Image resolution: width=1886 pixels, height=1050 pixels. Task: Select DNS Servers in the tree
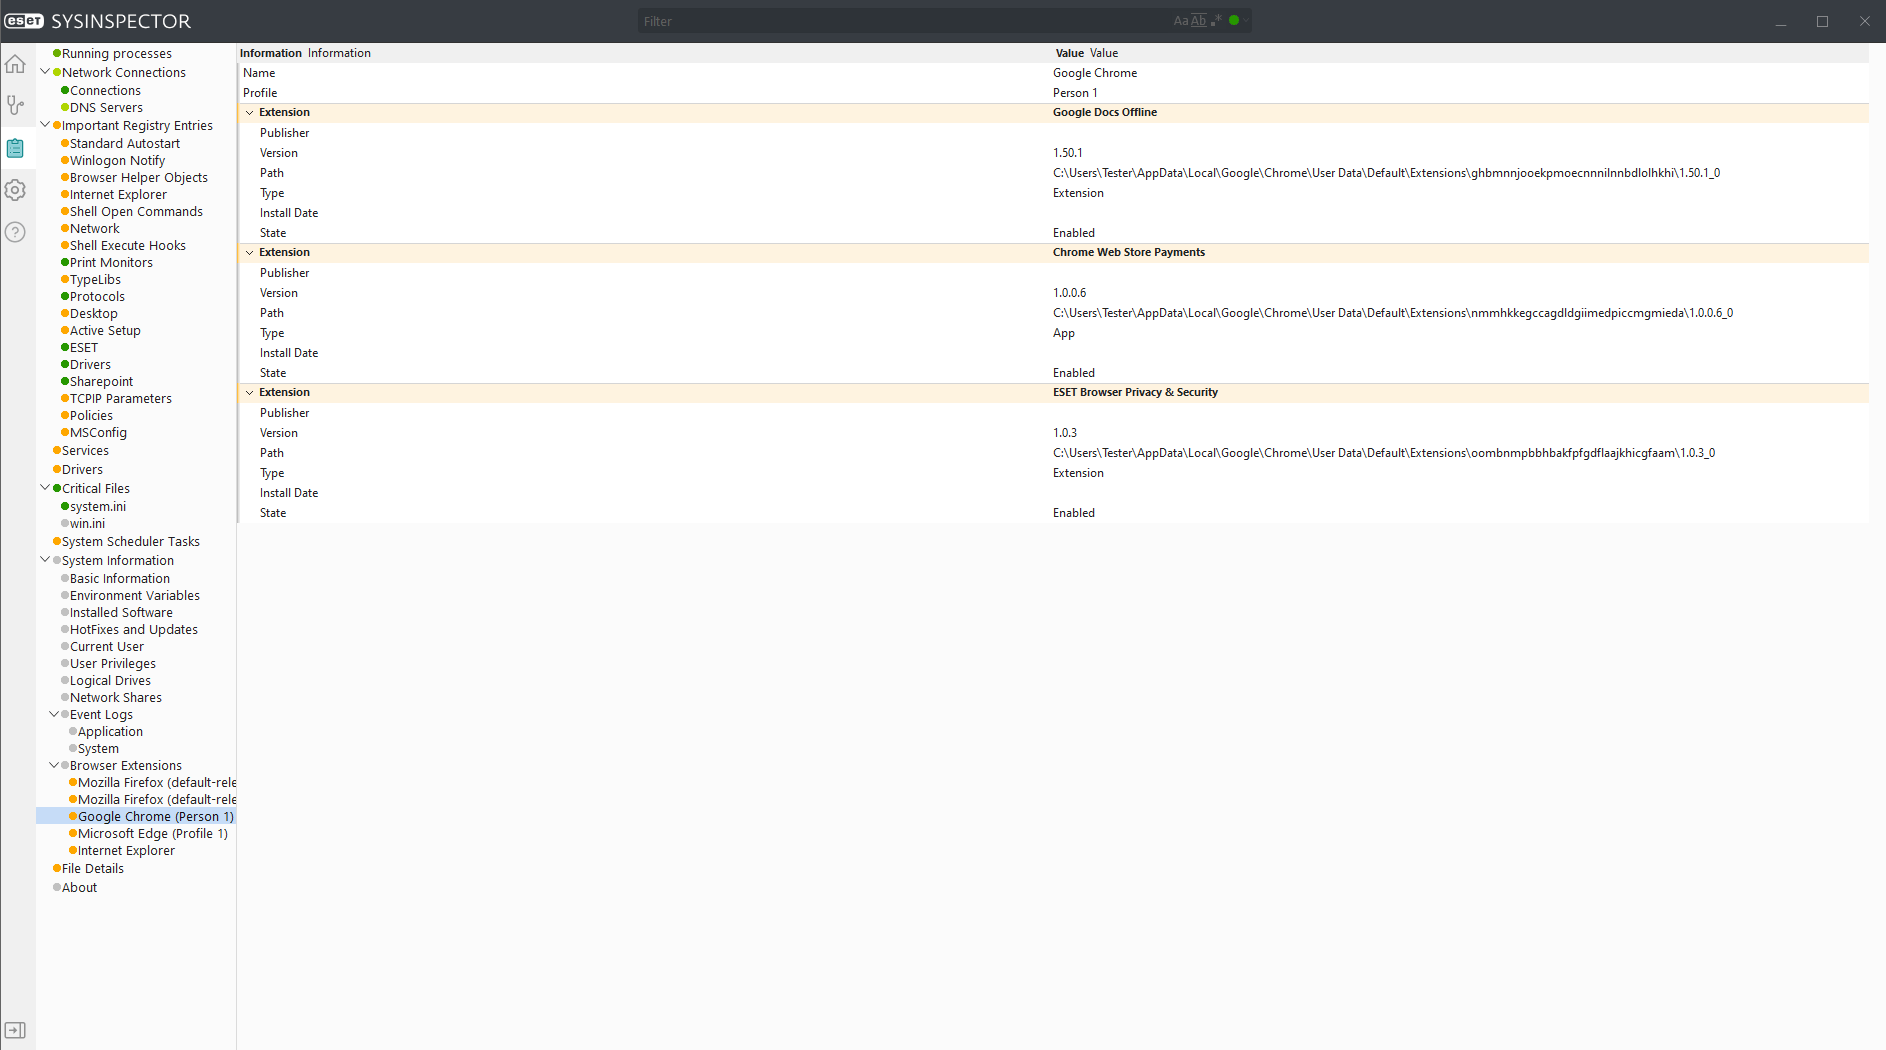pyautogui.click(x=106, y=108)
